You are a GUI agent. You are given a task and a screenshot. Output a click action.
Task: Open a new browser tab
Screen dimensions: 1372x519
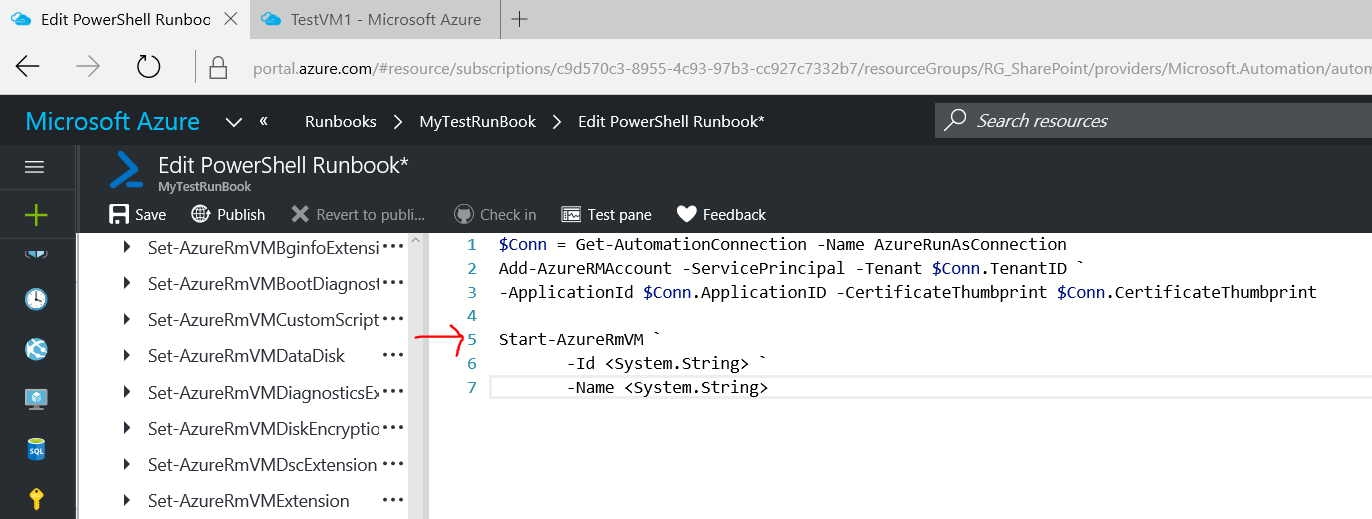click(520, 19)
